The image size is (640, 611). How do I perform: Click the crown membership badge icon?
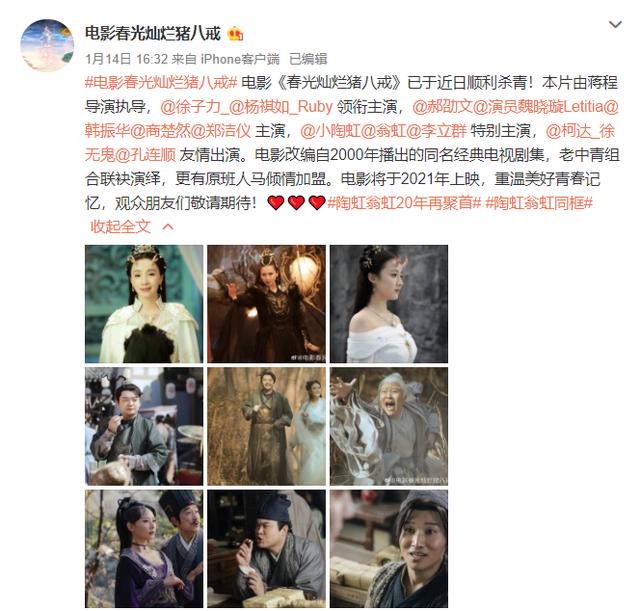point(236,34)
